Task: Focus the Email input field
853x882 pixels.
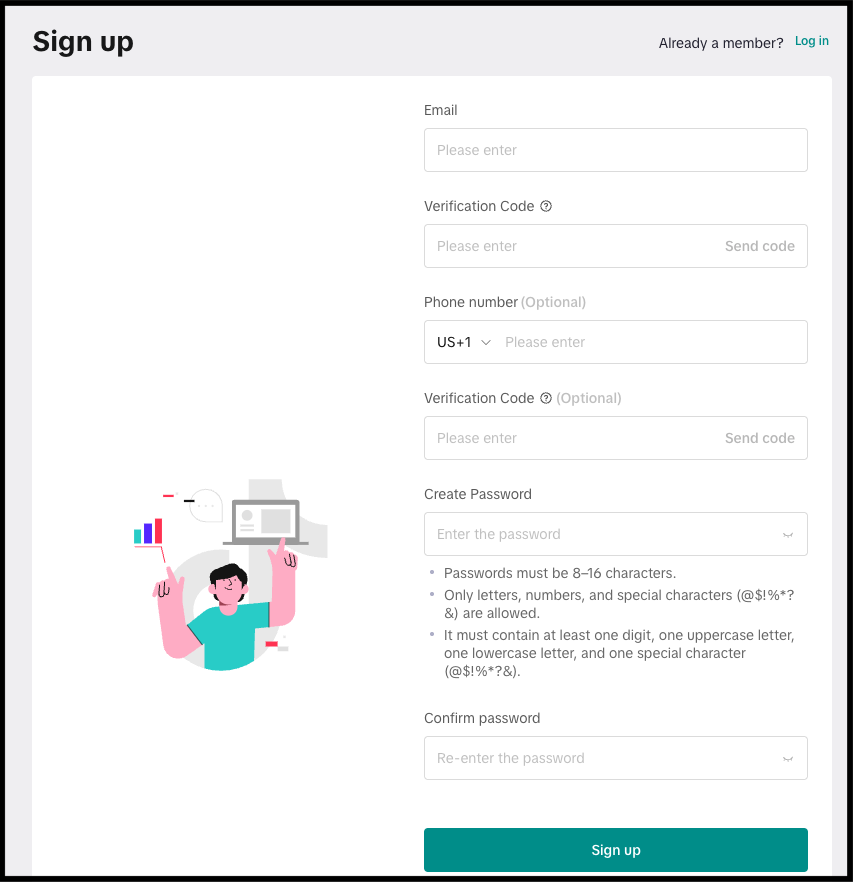Action: pos(615,150)
